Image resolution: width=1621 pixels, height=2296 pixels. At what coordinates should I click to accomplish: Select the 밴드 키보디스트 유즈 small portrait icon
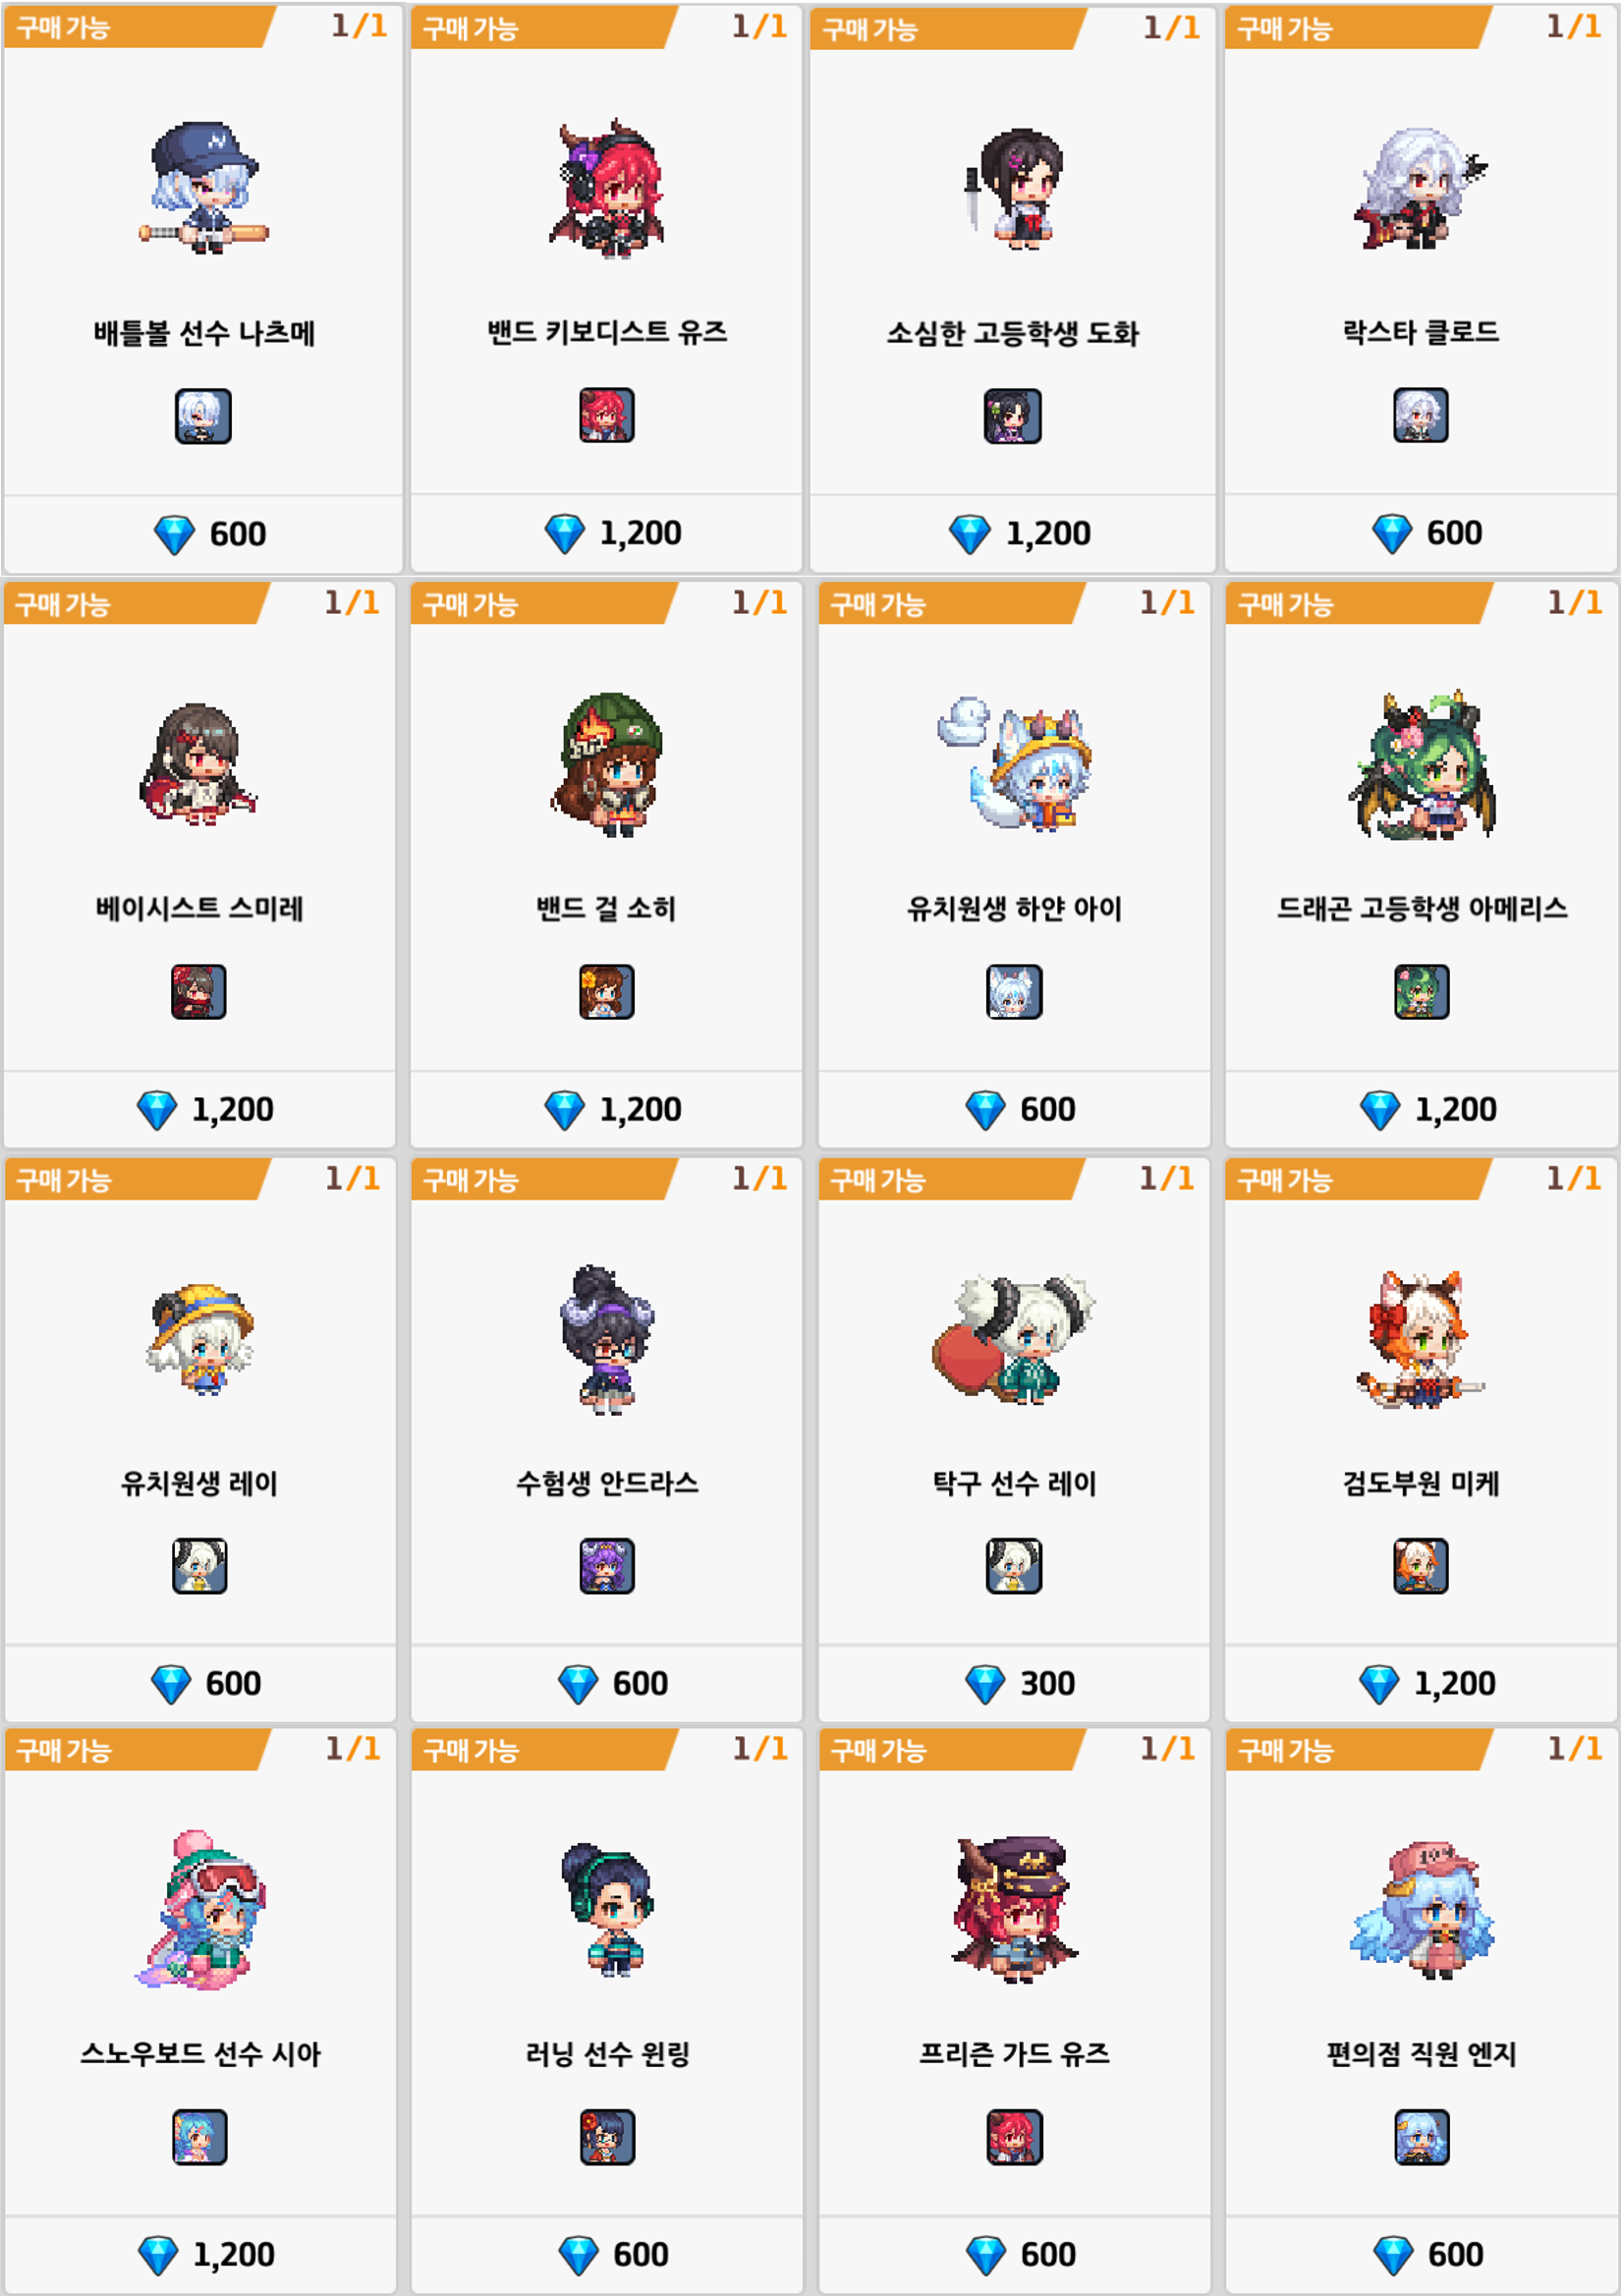607,415
